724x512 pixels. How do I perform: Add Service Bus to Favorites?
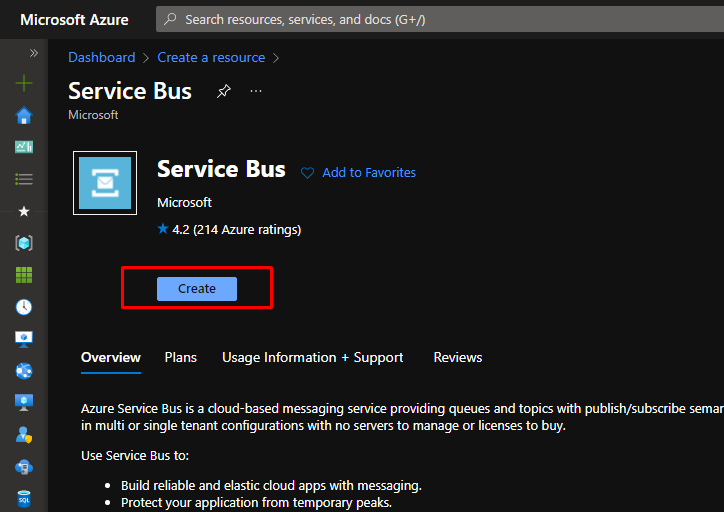tap(359, 173)
